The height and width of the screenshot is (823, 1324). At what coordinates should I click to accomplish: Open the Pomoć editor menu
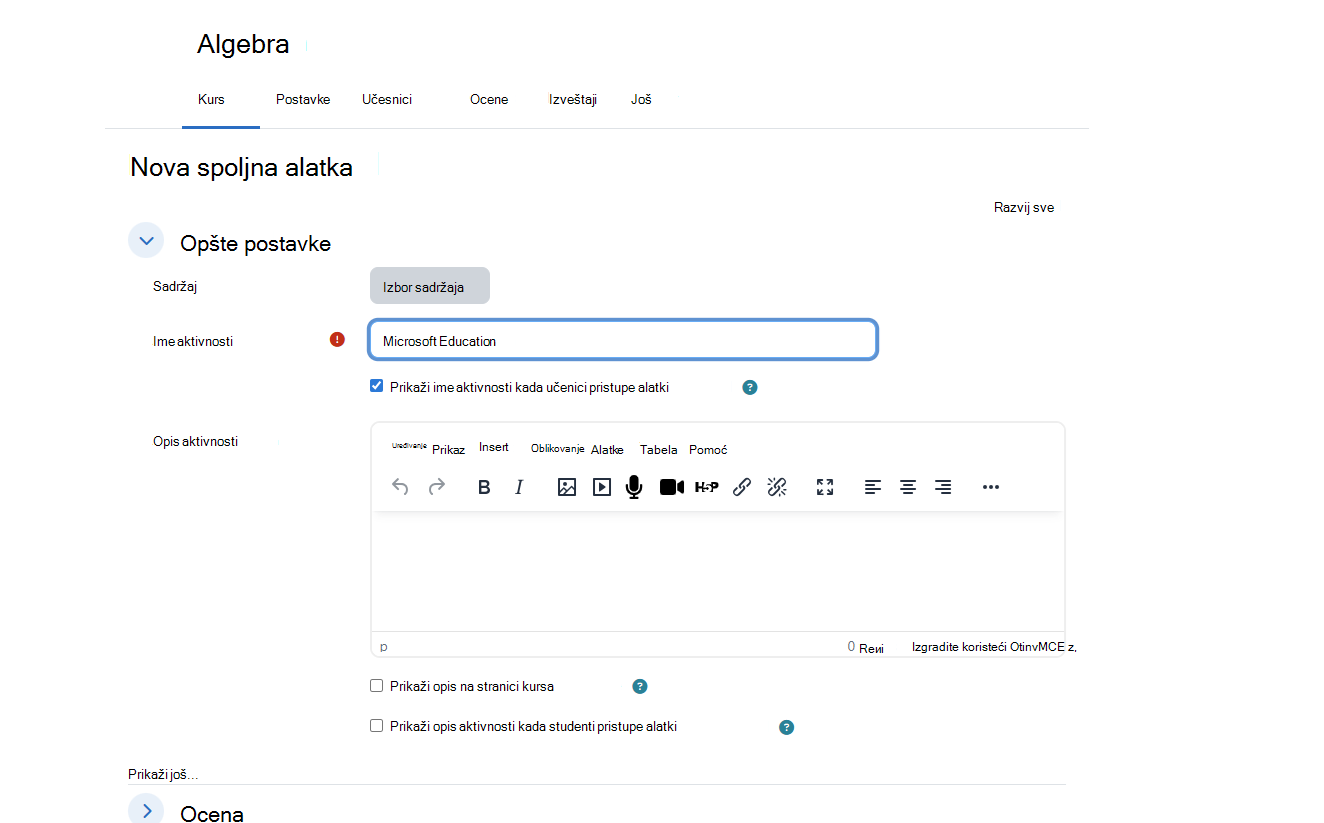click(708, 450)
